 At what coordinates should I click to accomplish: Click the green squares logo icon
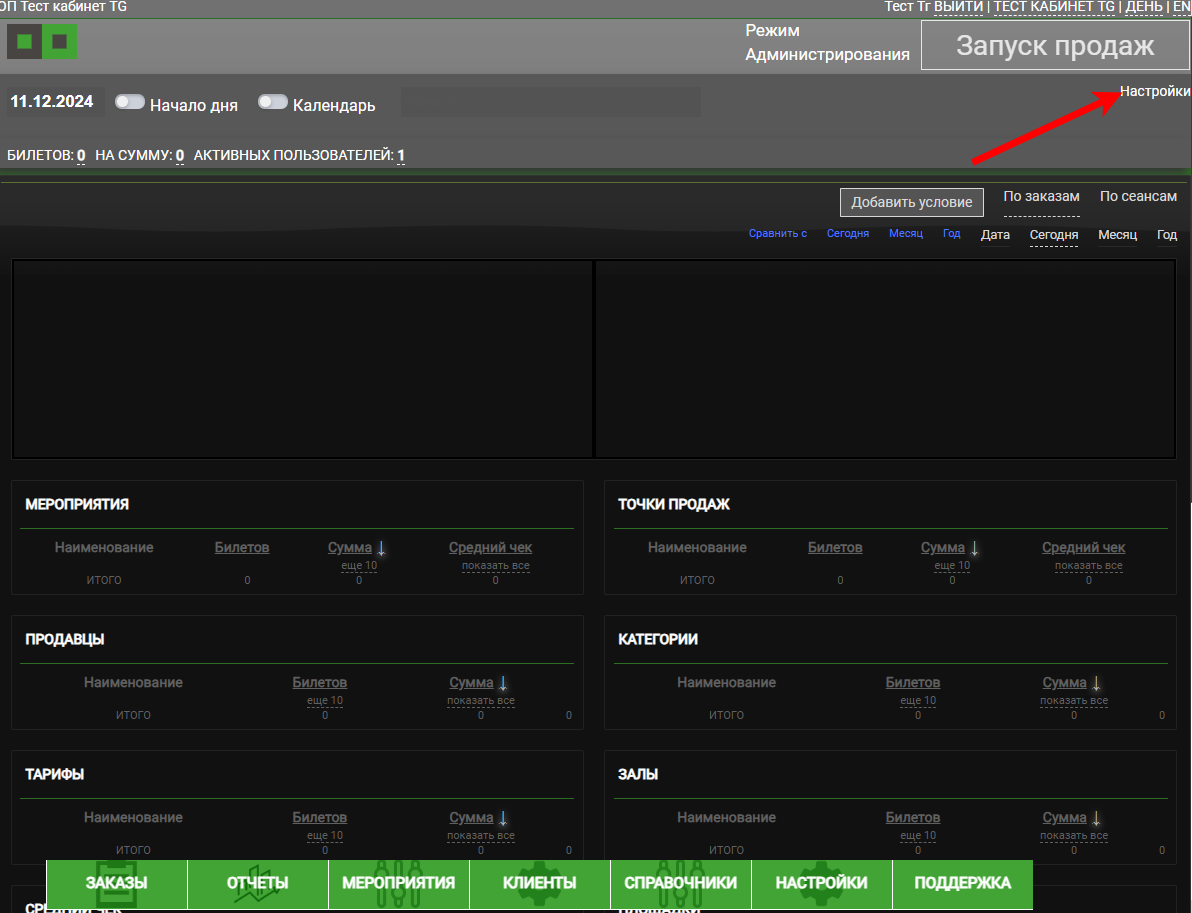pyautogui.click(x=42, y=42)
